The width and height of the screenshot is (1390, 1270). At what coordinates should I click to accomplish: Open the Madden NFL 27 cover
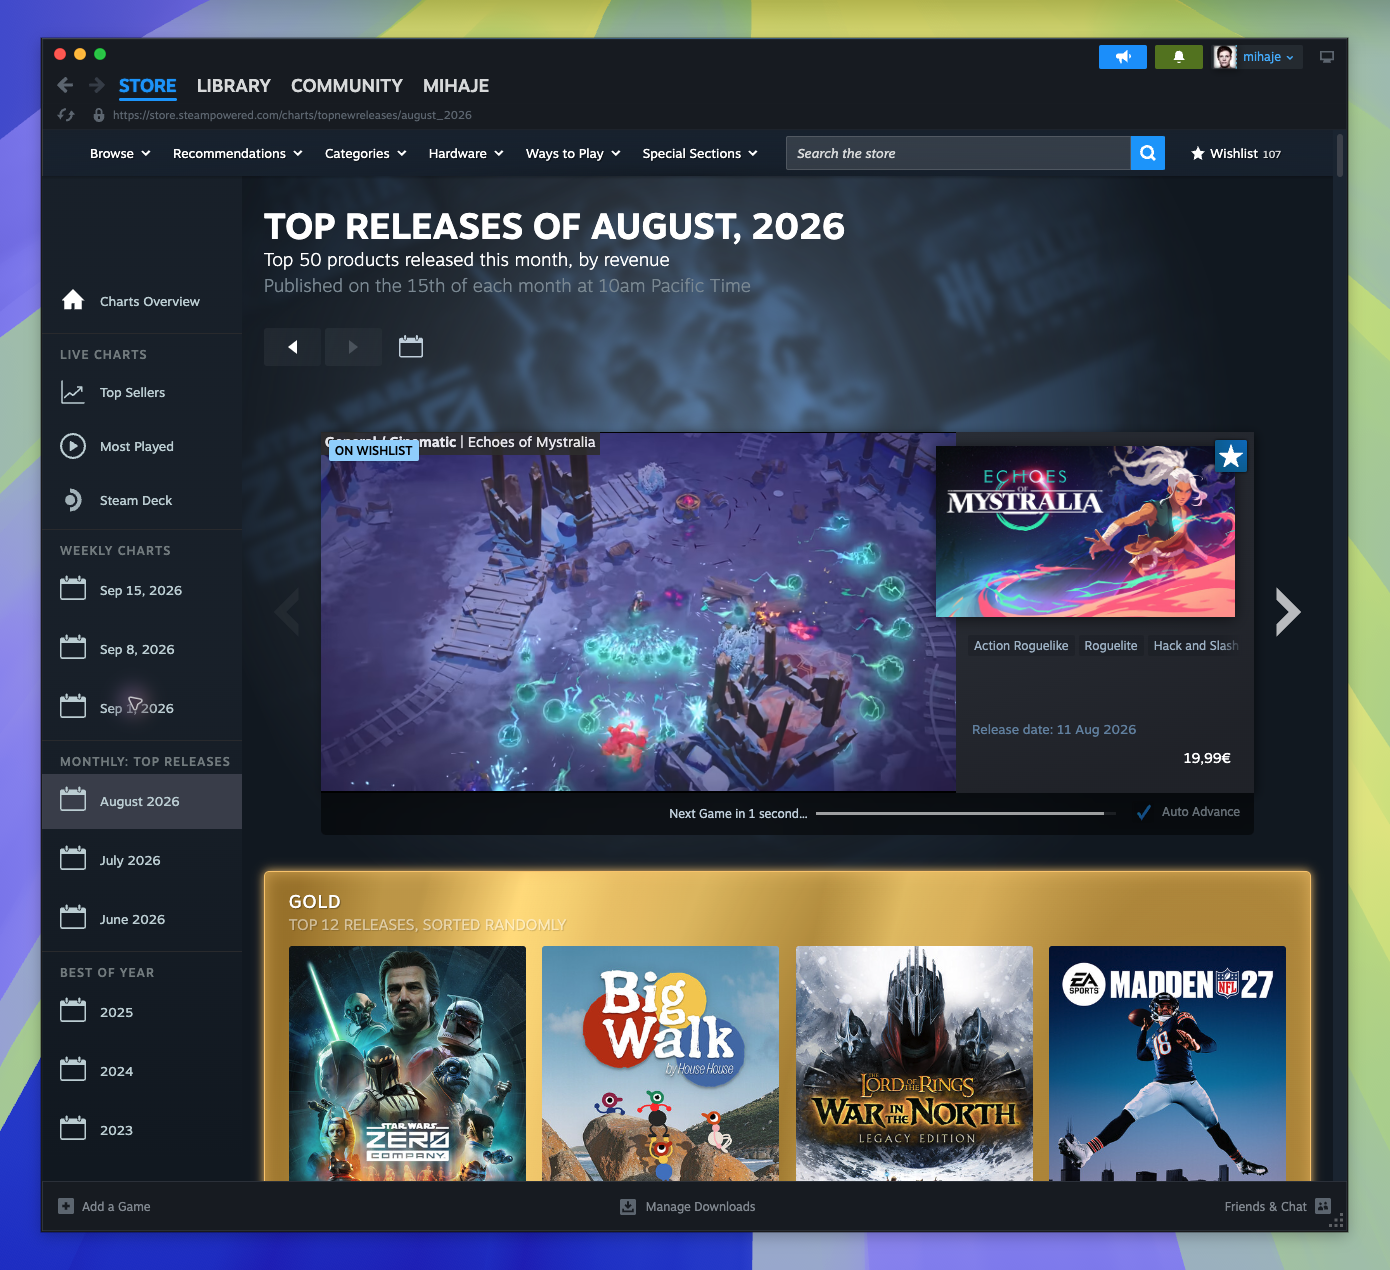(1167, 1063)
